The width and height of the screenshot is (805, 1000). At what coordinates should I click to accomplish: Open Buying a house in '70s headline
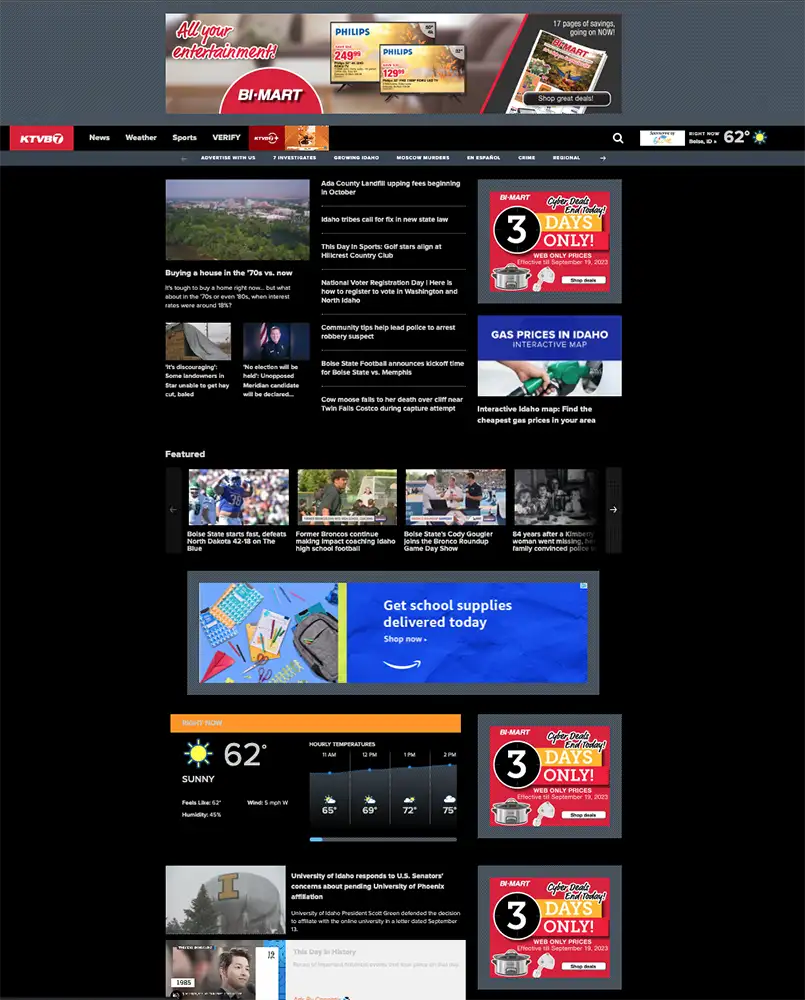tap(228, 273)
